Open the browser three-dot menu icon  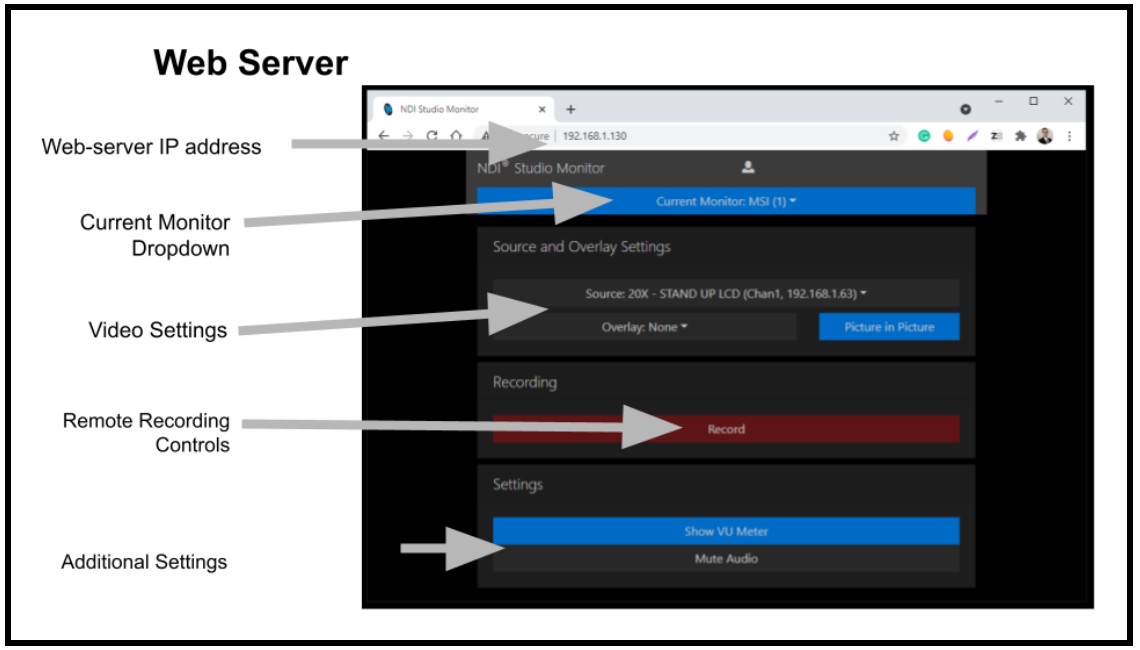tap(1070, 136)
